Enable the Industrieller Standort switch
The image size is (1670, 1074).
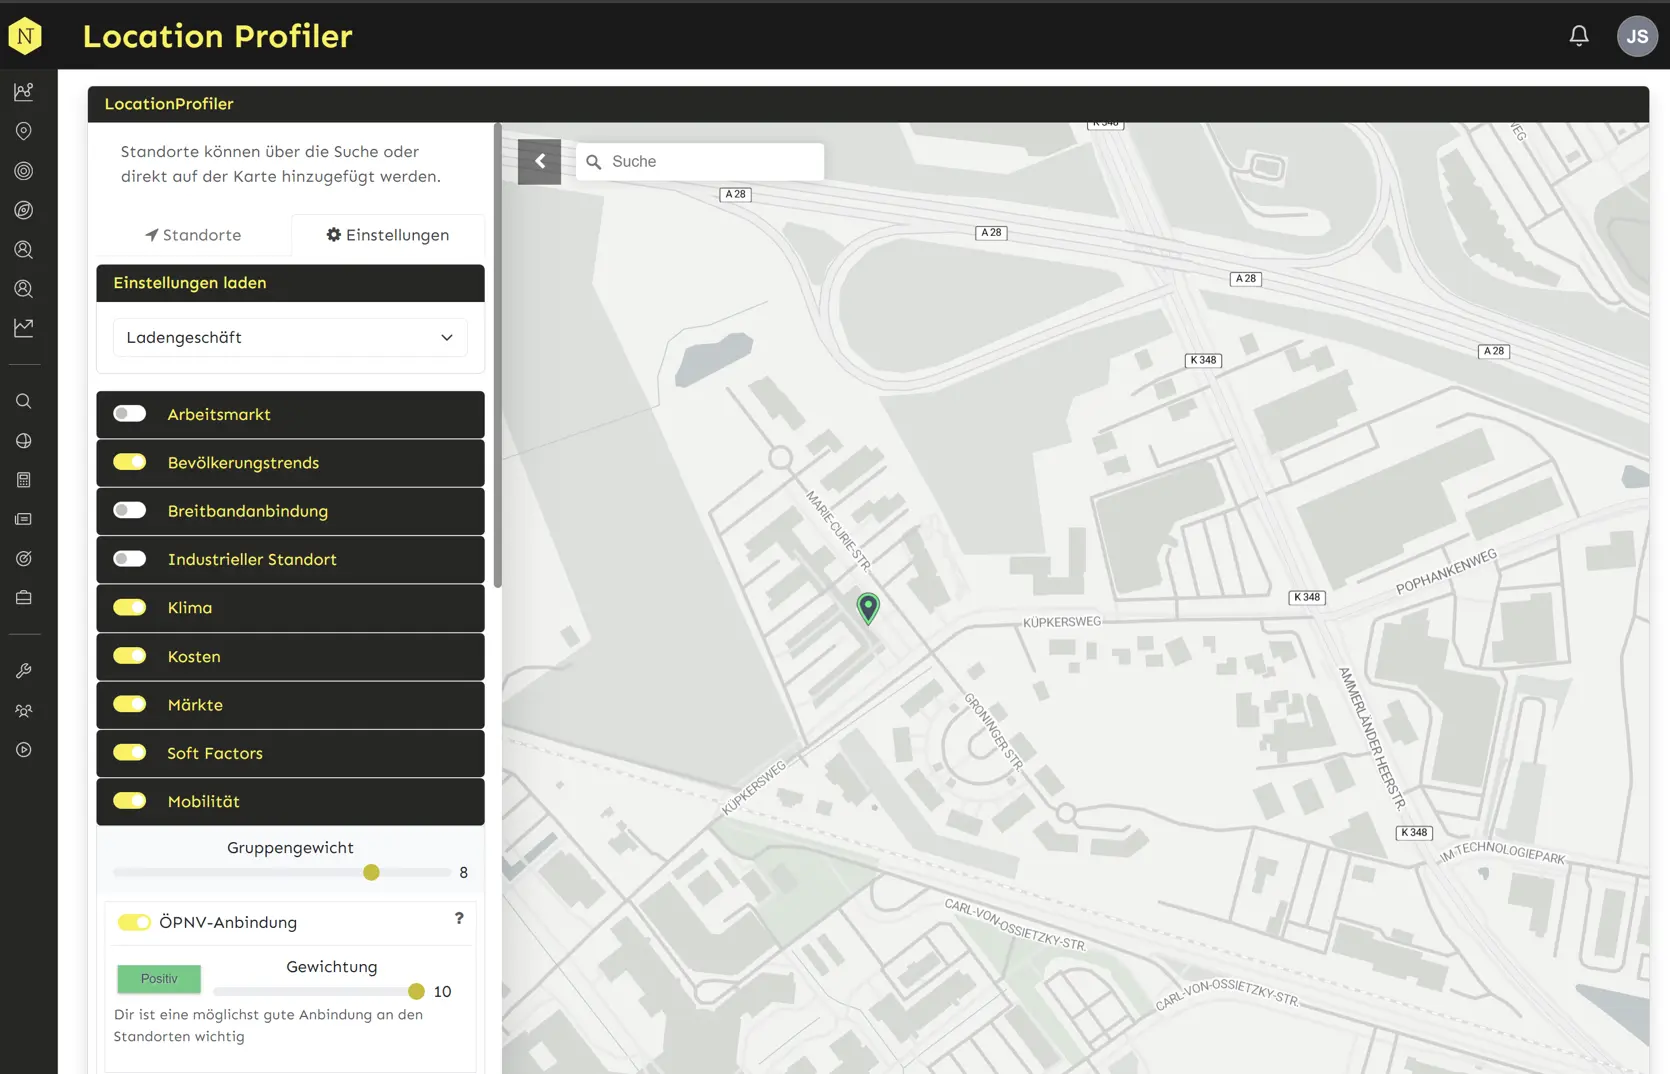[130, 559]
